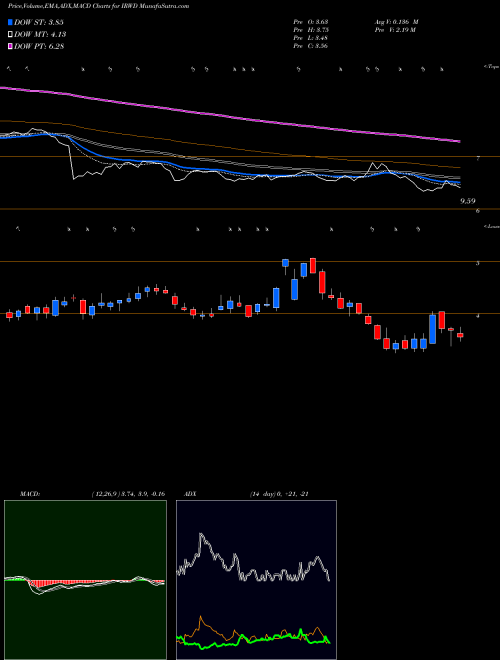The width and height of the screenshot is (500, 660).
Task: Click the red candlestick at the chart peak
Action: 313,266
